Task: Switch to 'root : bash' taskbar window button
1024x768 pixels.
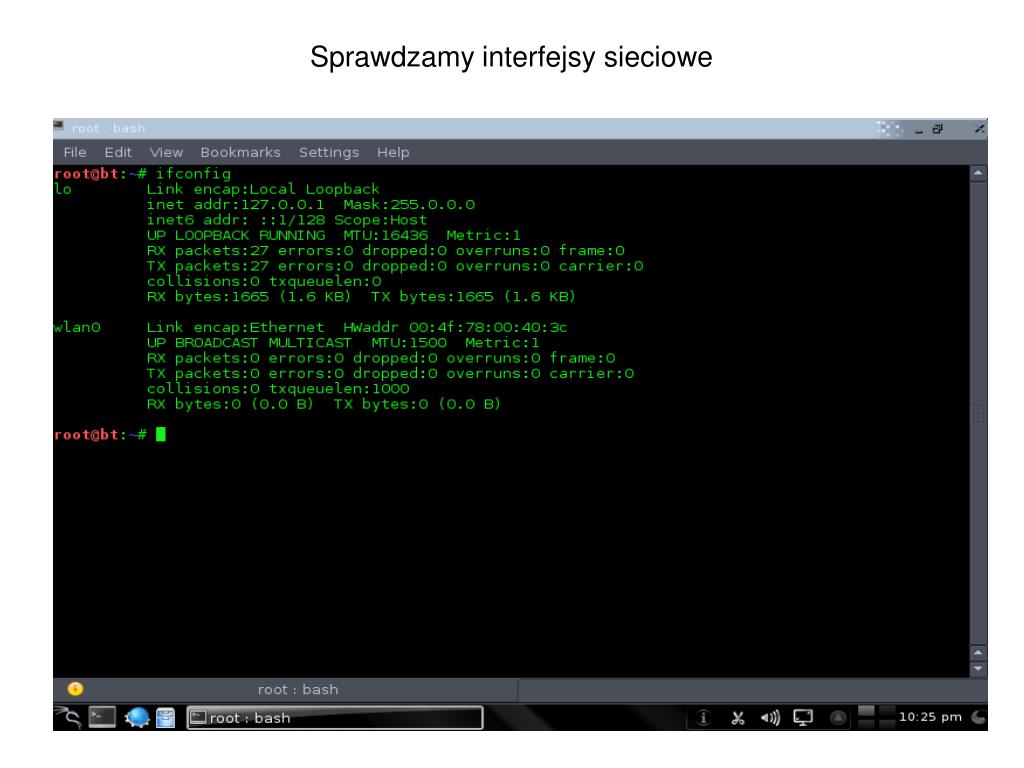Action: pos(335,718)
